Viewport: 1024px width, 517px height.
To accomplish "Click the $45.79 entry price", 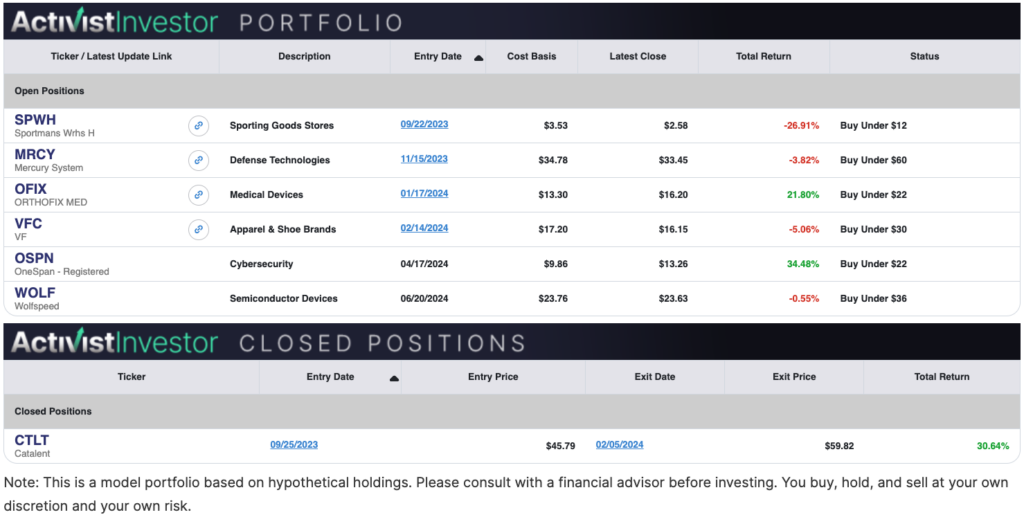I will pos(560,446).
